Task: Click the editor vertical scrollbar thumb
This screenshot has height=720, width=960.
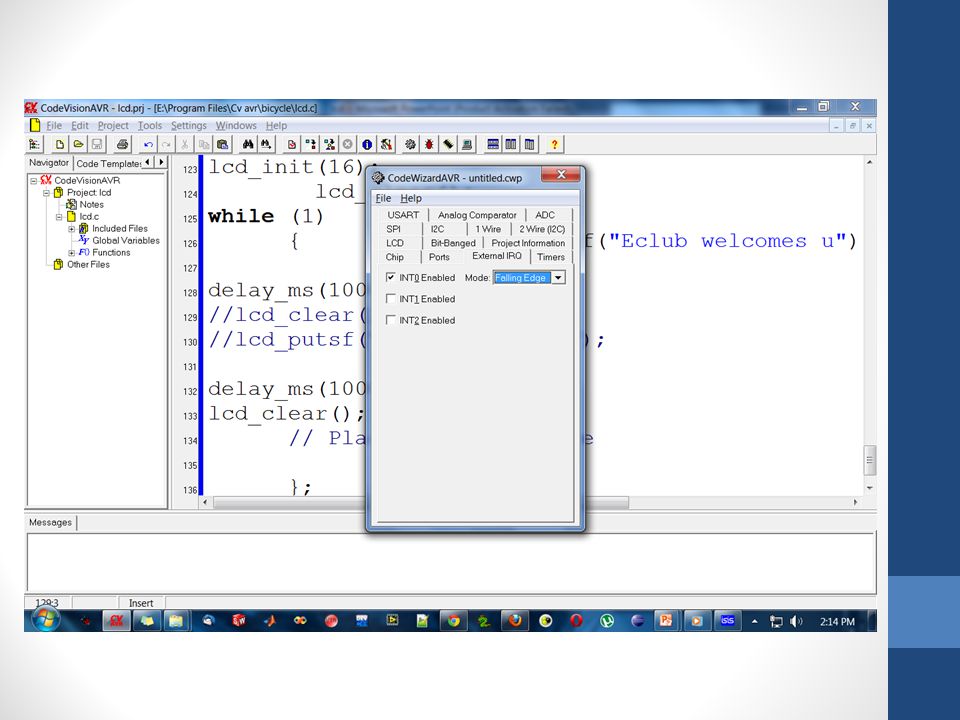Action: 869,460
